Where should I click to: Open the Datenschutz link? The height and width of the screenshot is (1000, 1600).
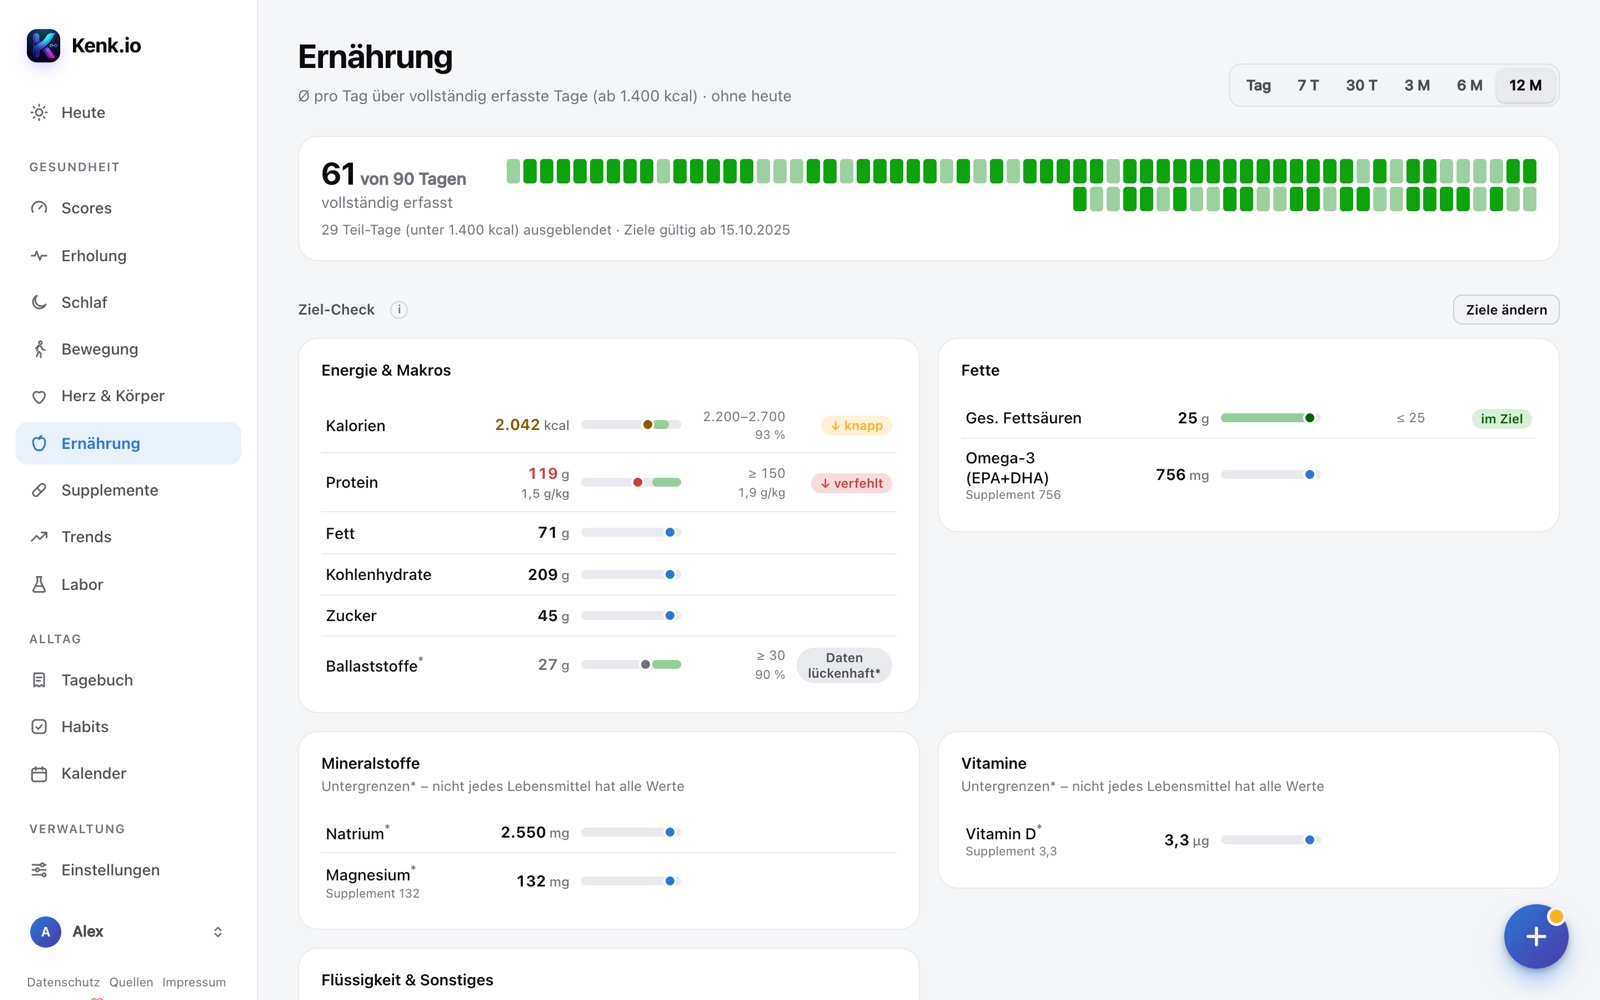(x=63, y=983)
